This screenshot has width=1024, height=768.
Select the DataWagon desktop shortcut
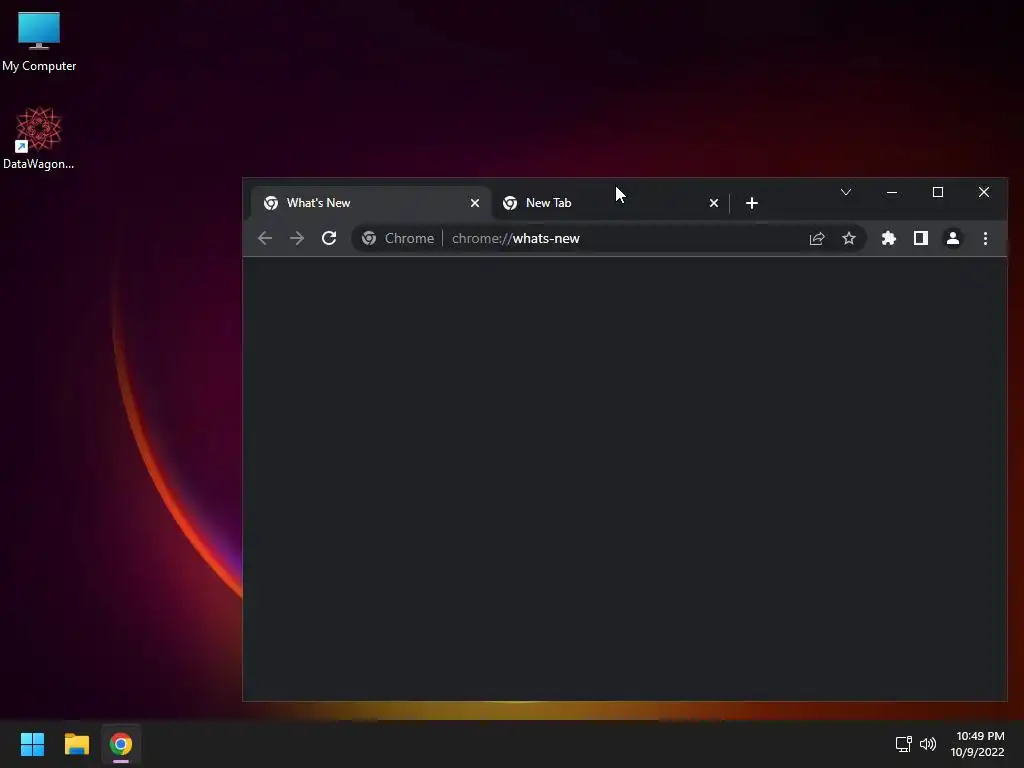(x=39, y=138)
